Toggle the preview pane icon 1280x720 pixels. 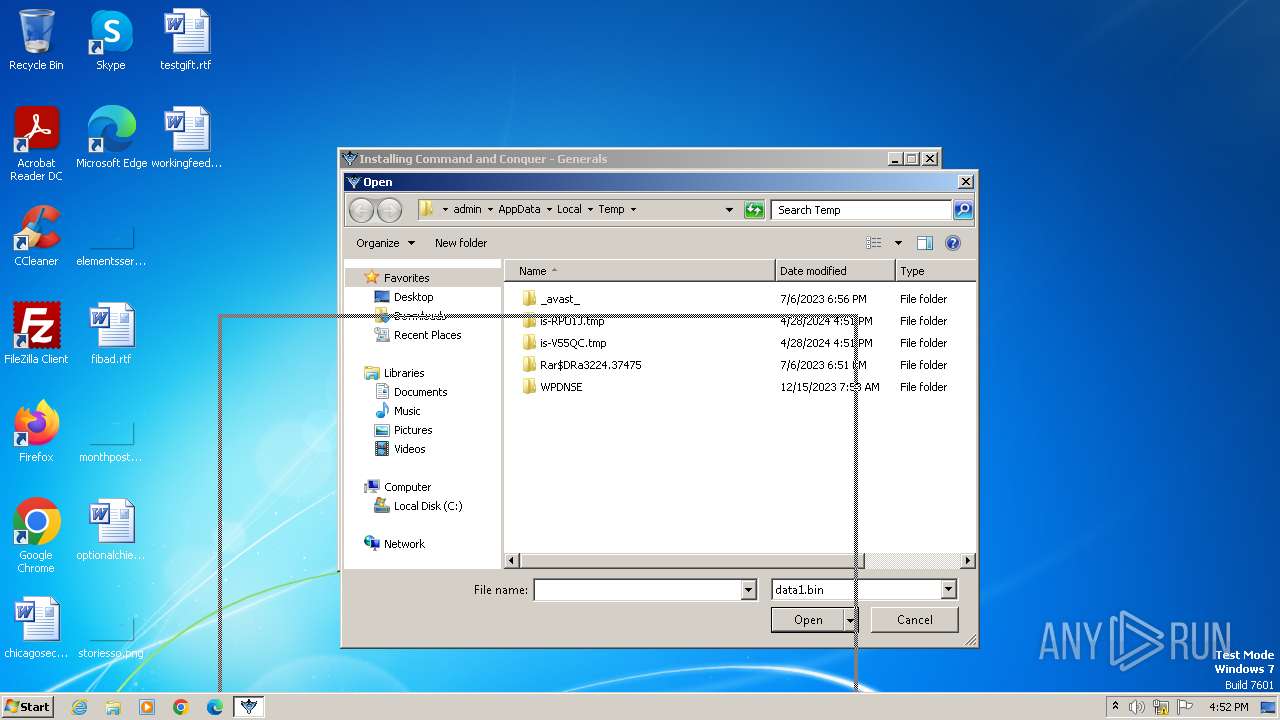pos(925,243)
